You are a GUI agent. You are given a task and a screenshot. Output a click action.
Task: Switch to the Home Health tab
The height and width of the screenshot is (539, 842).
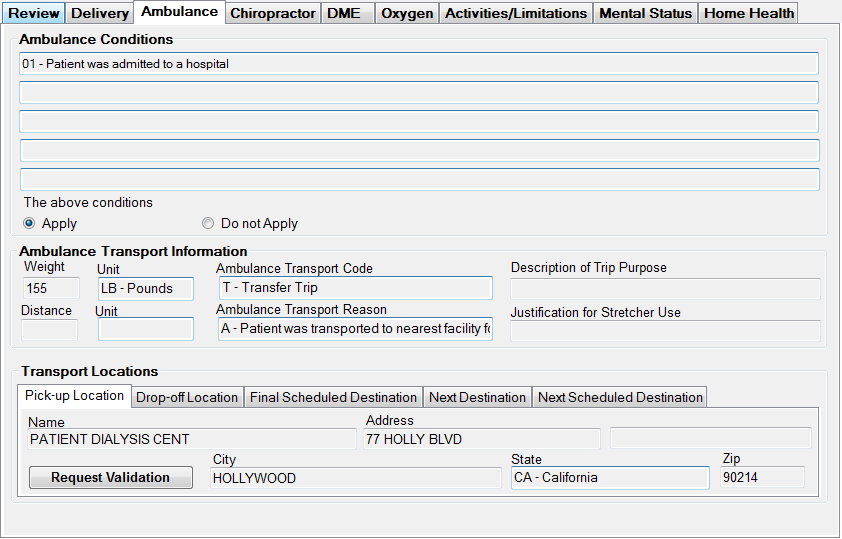click(748, 13)
